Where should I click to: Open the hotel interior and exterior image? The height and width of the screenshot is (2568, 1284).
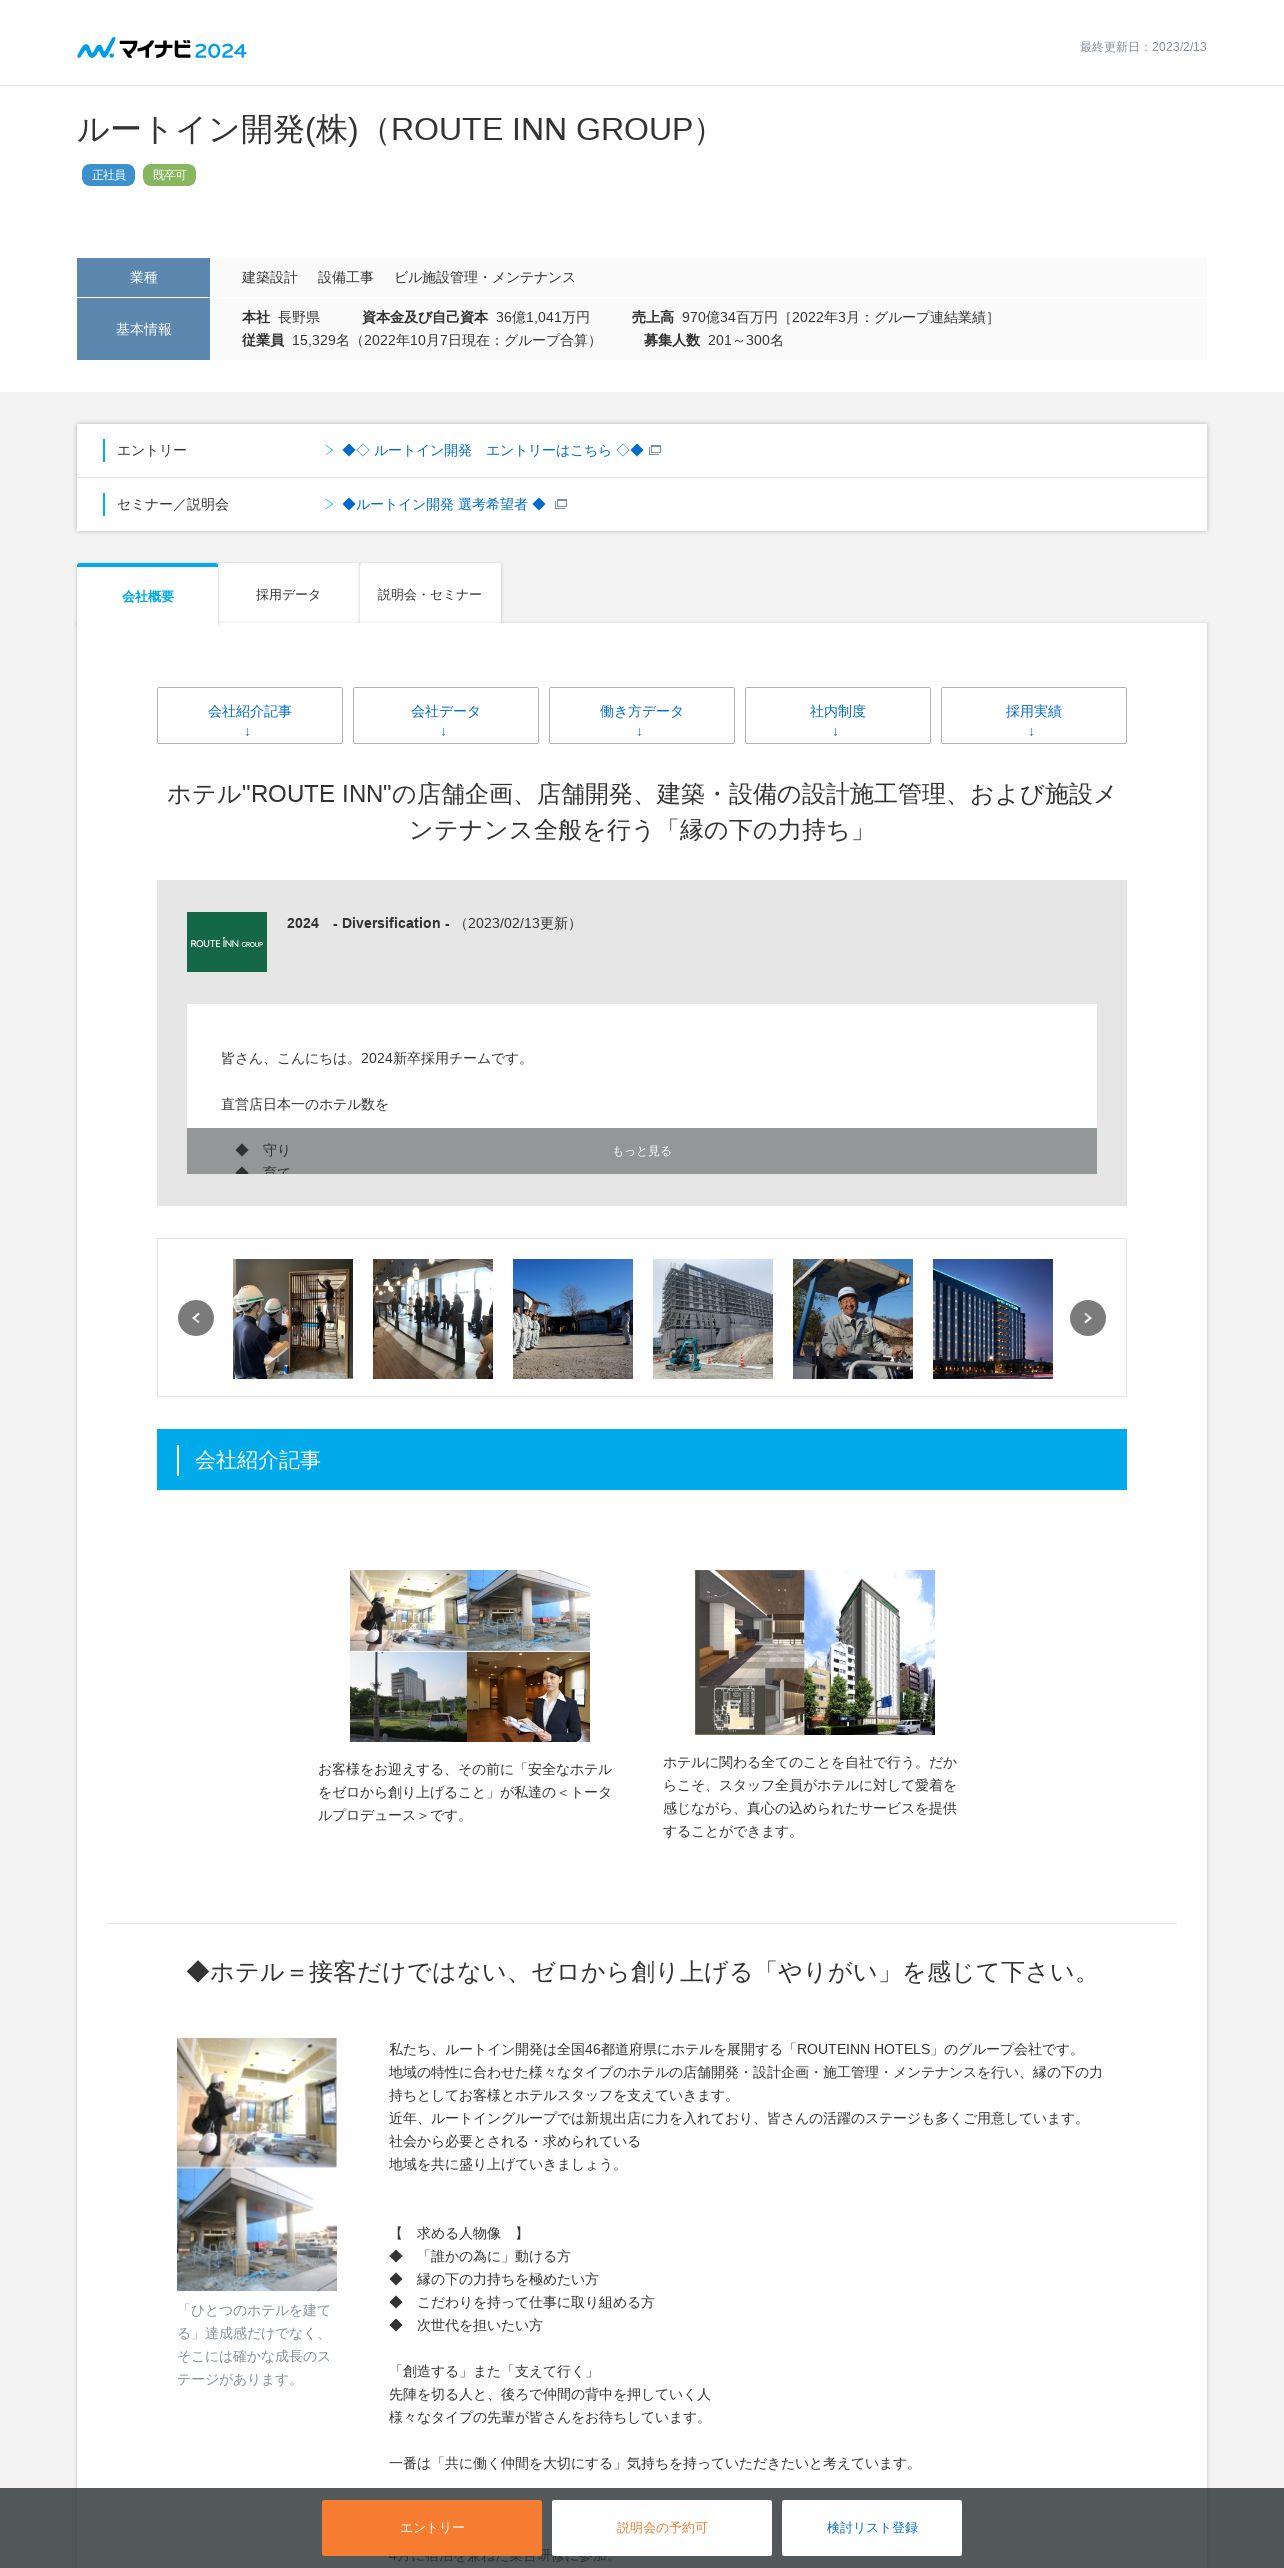[x=815, y=1652]
